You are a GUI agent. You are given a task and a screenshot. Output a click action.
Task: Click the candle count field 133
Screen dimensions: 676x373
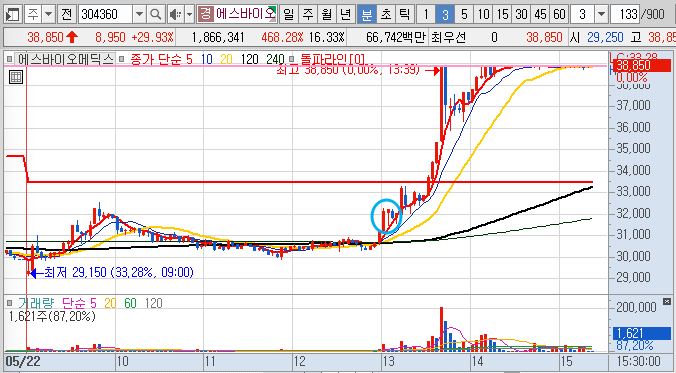(625, 15)
